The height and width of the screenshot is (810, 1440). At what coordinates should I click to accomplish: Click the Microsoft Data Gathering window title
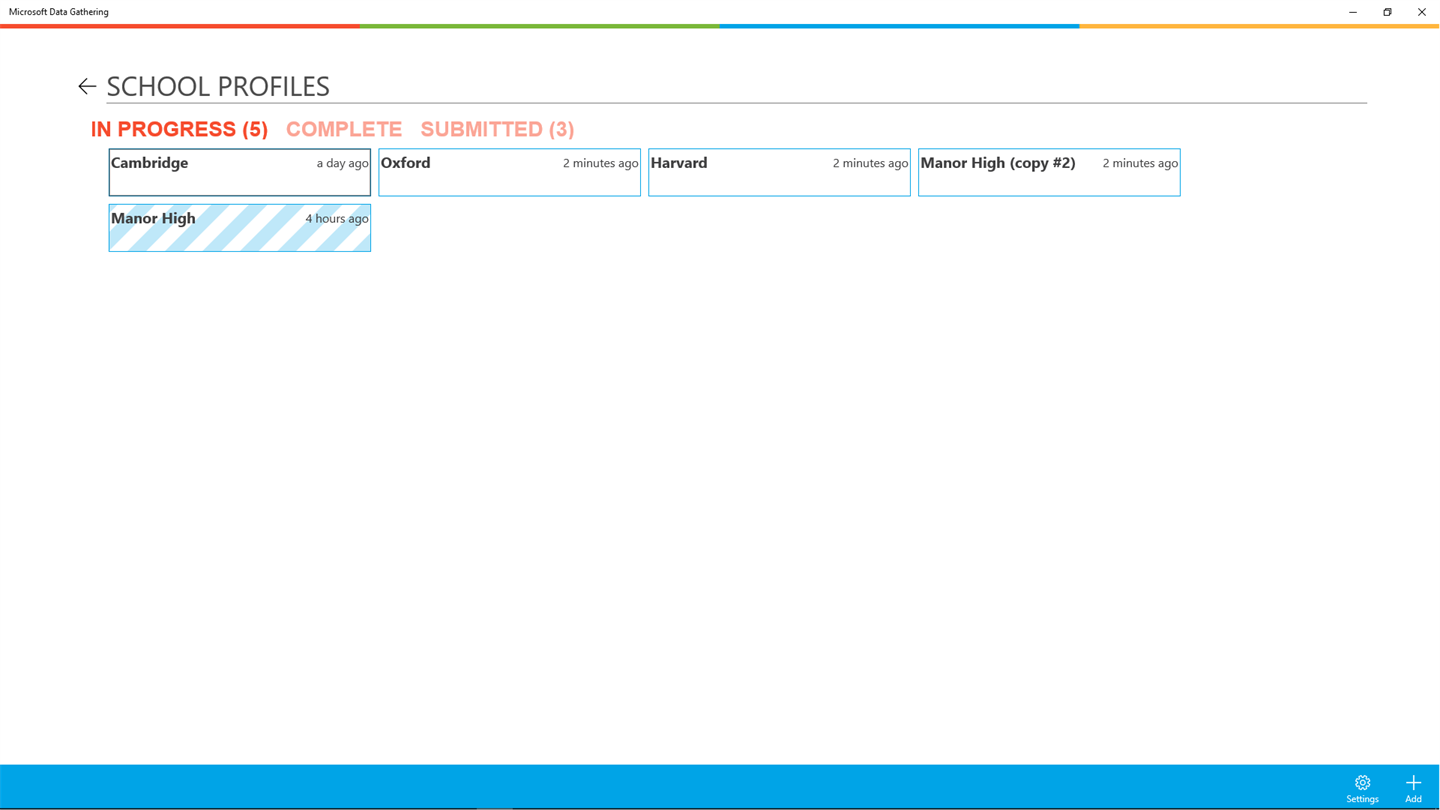[x=59, y=12]
